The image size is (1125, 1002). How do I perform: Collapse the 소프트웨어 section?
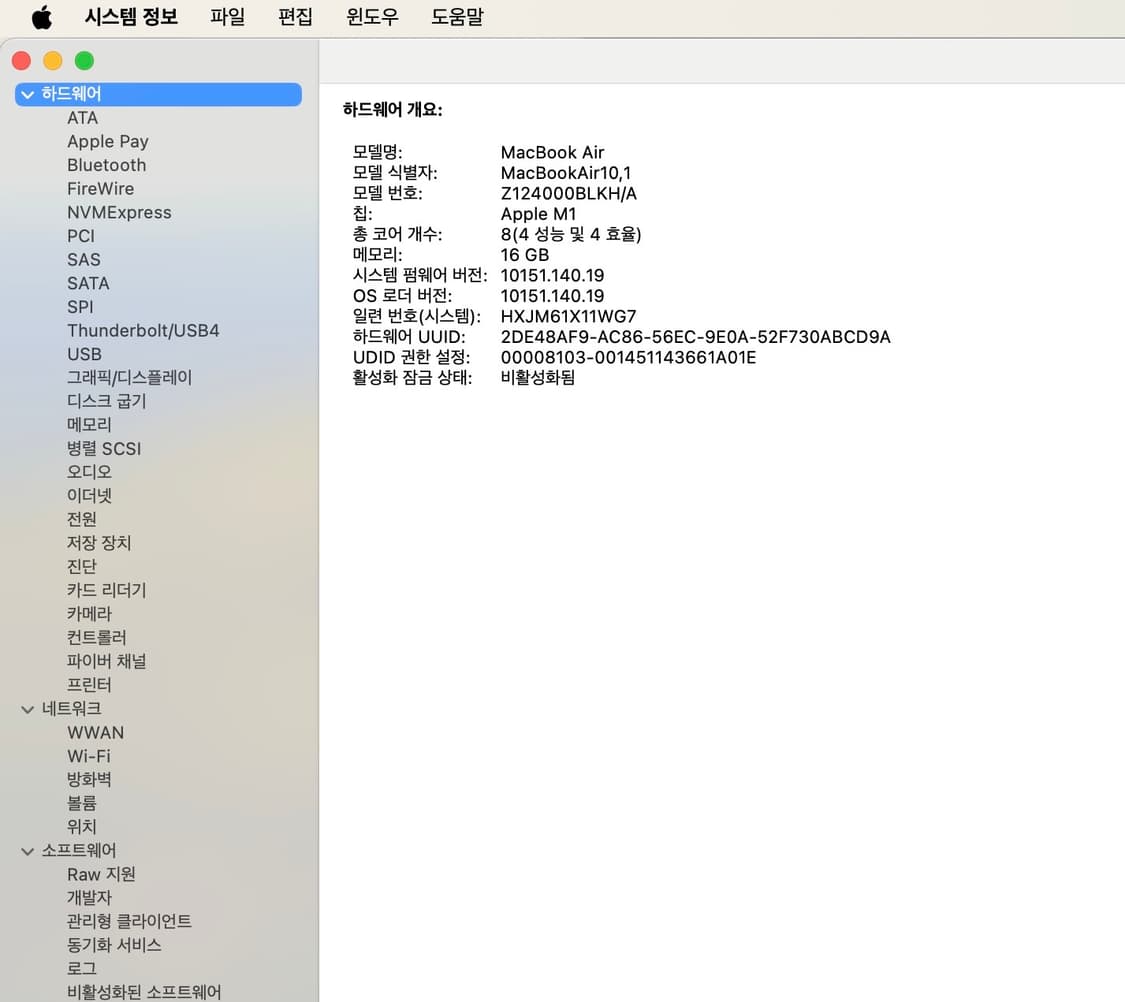(x=27, y=850)
